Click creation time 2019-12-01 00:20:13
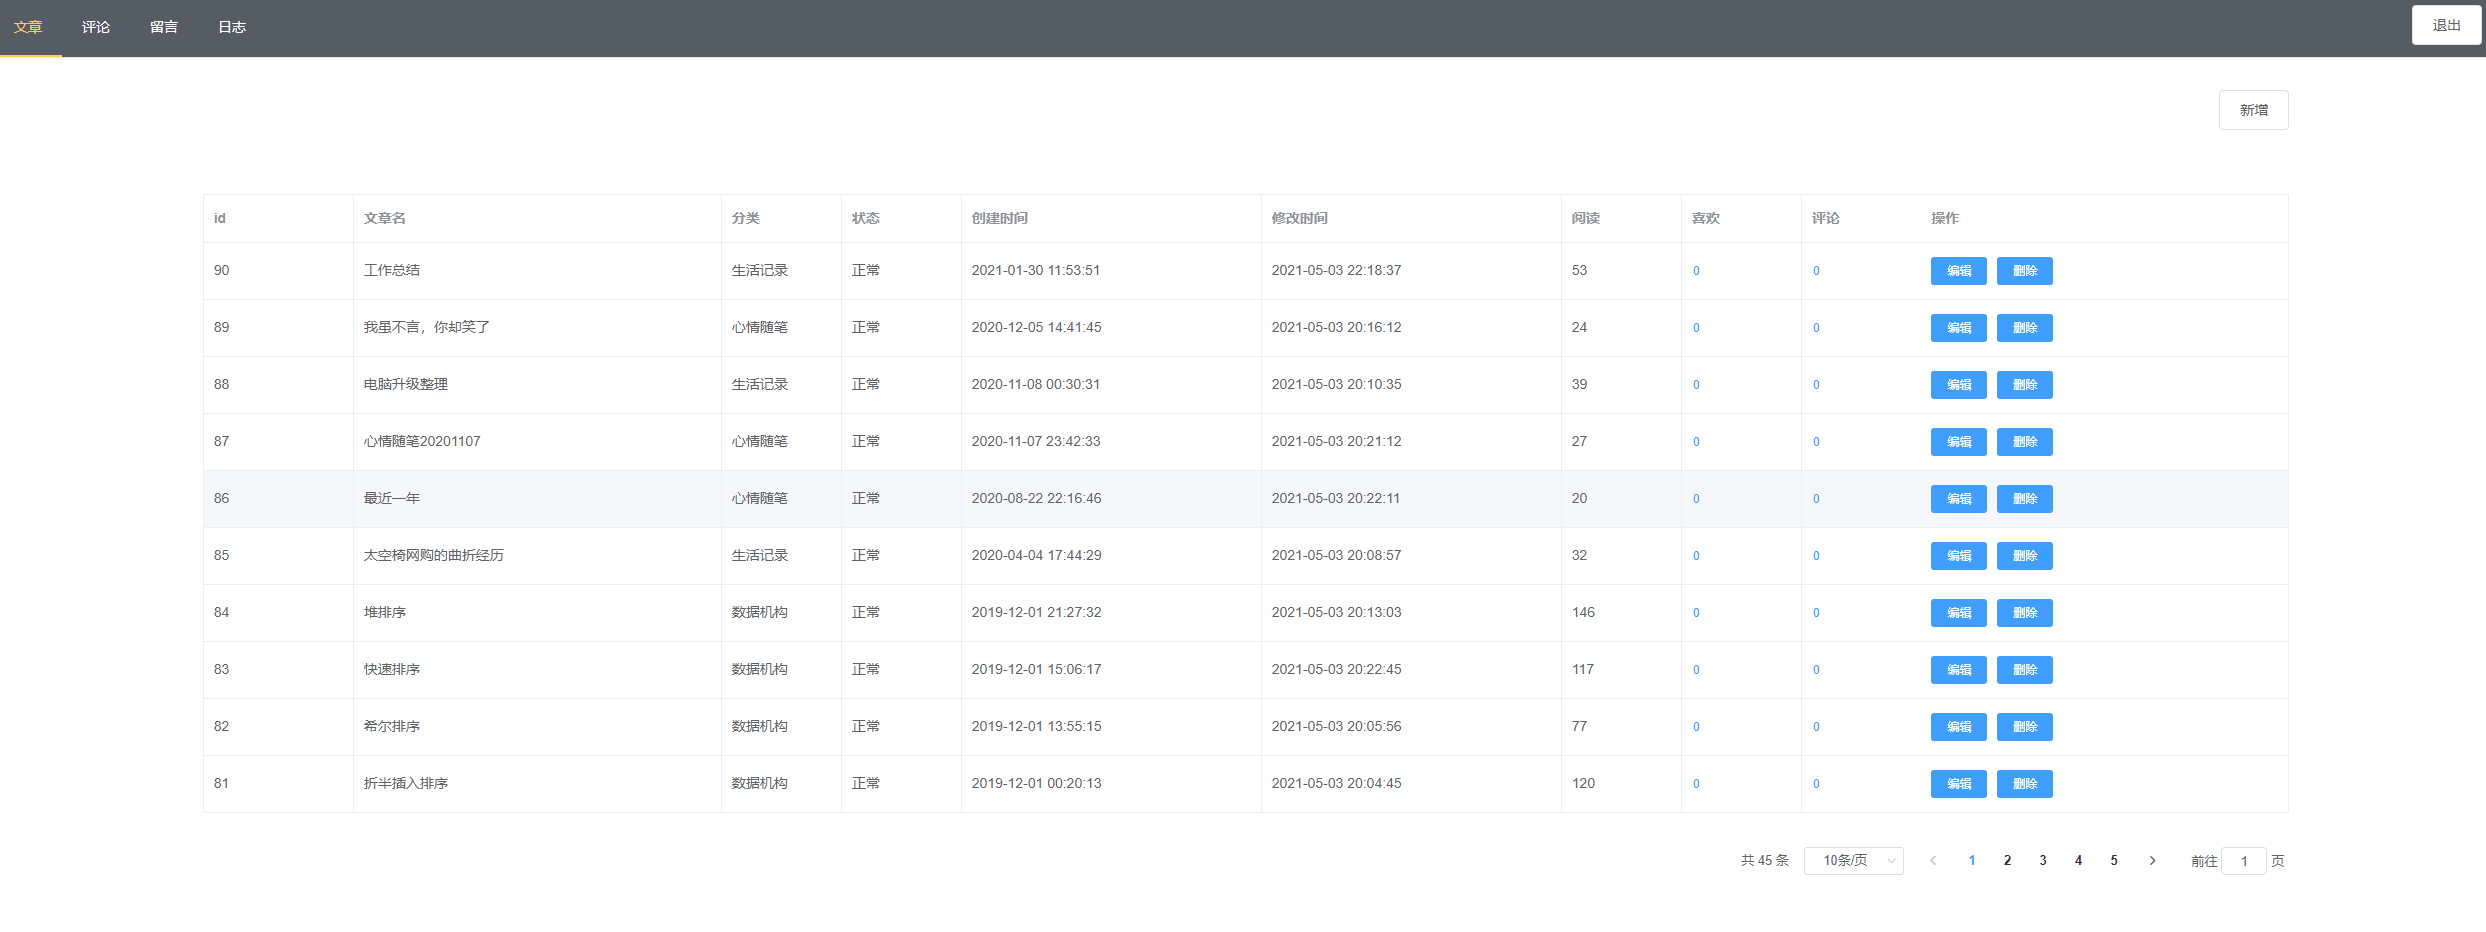Image resolution: width=2486 pixels, height=932 pixels. (1036, 783)
